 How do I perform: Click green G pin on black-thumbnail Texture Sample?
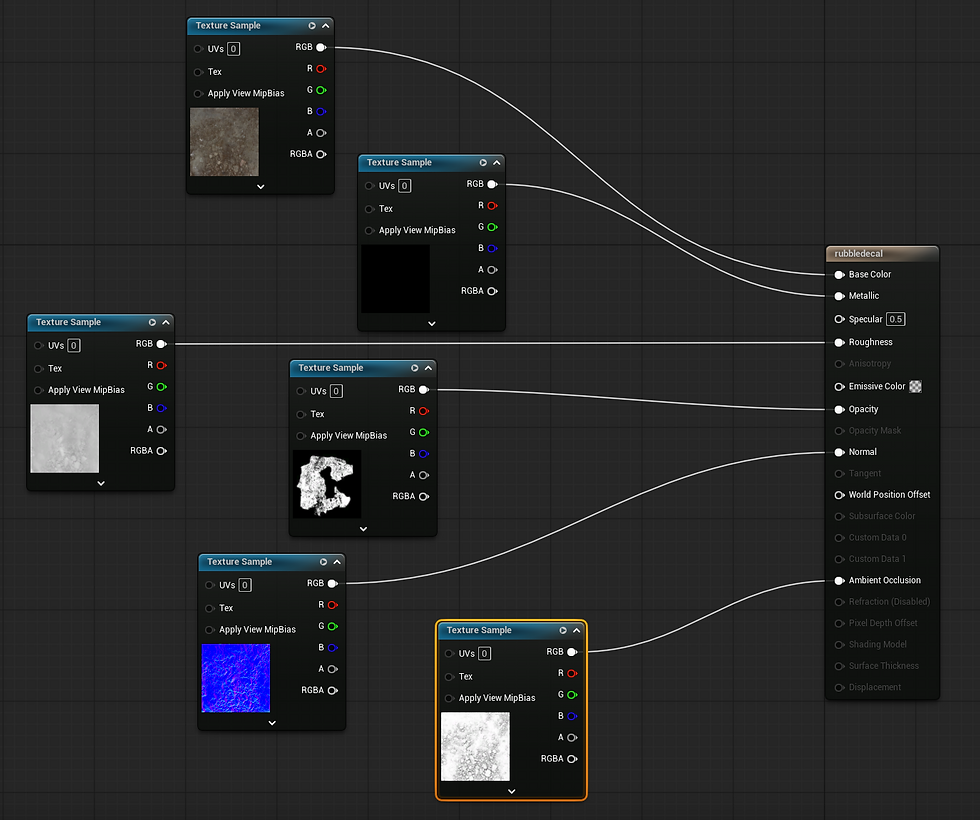492,227
